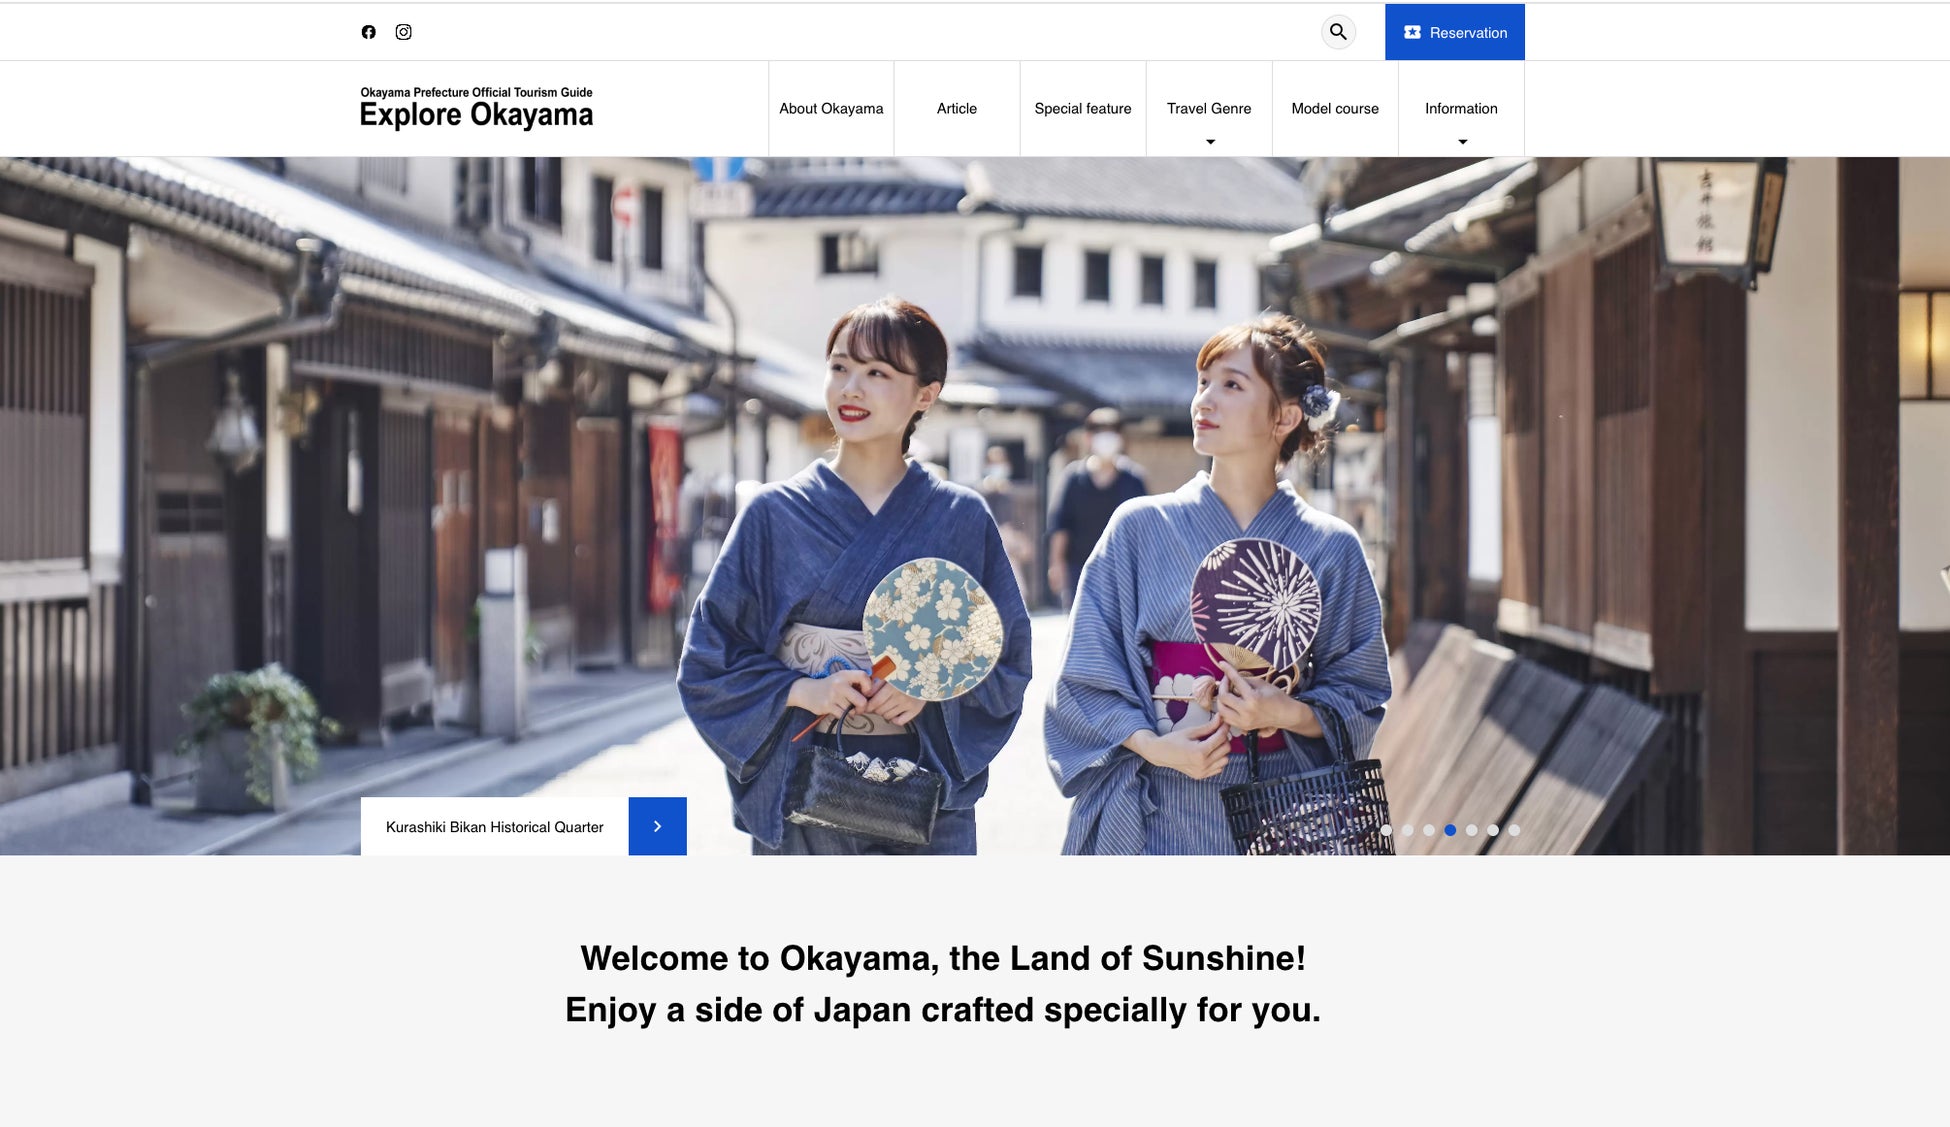Image resolution: width=1950 pixels, height=1127 pixels.
Task: Click the Reservation button
Action: coord(1454,32)
